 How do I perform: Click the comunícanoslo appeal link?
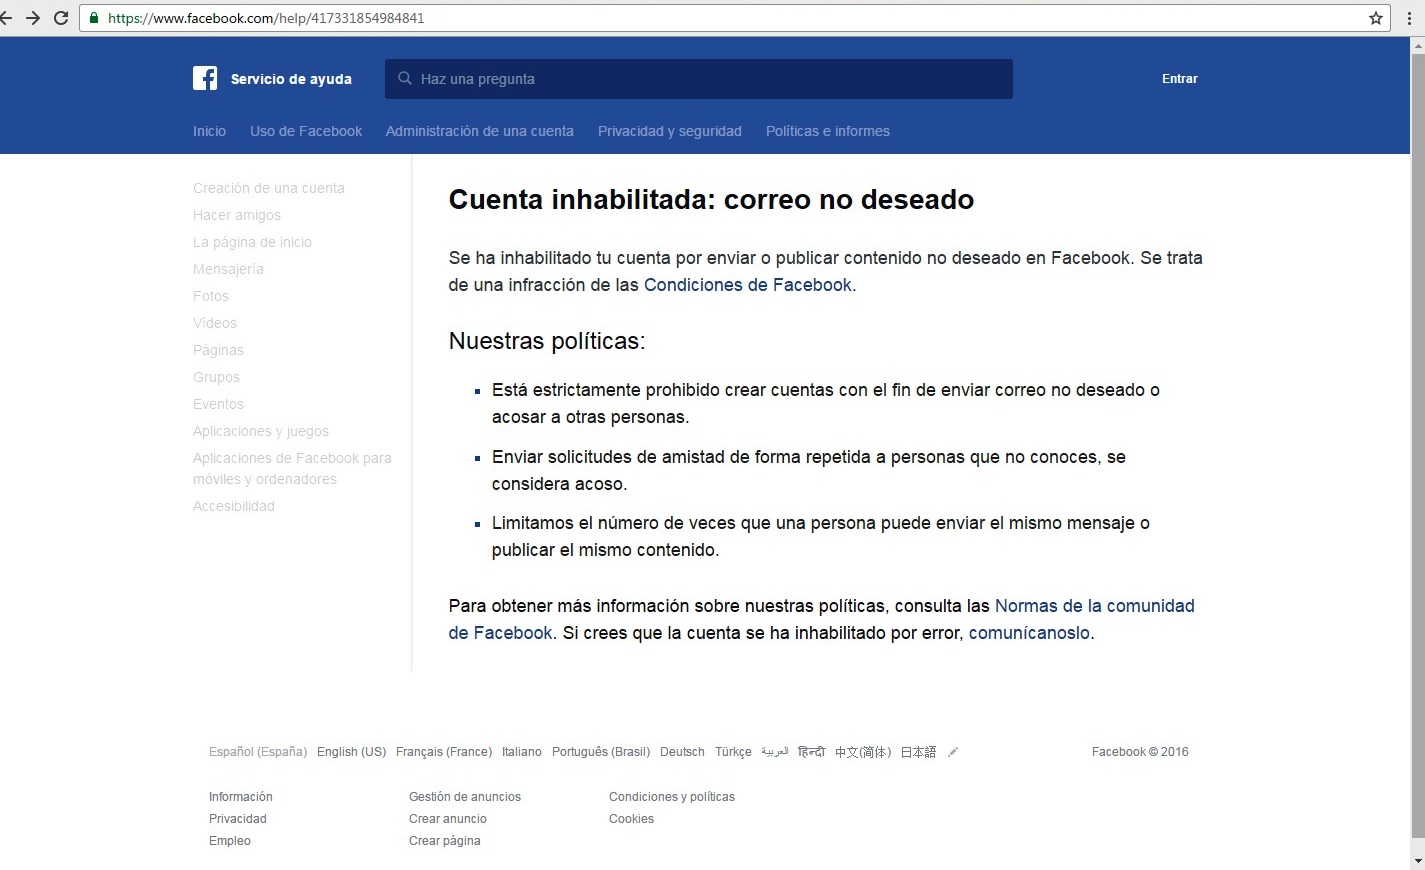1029,633
